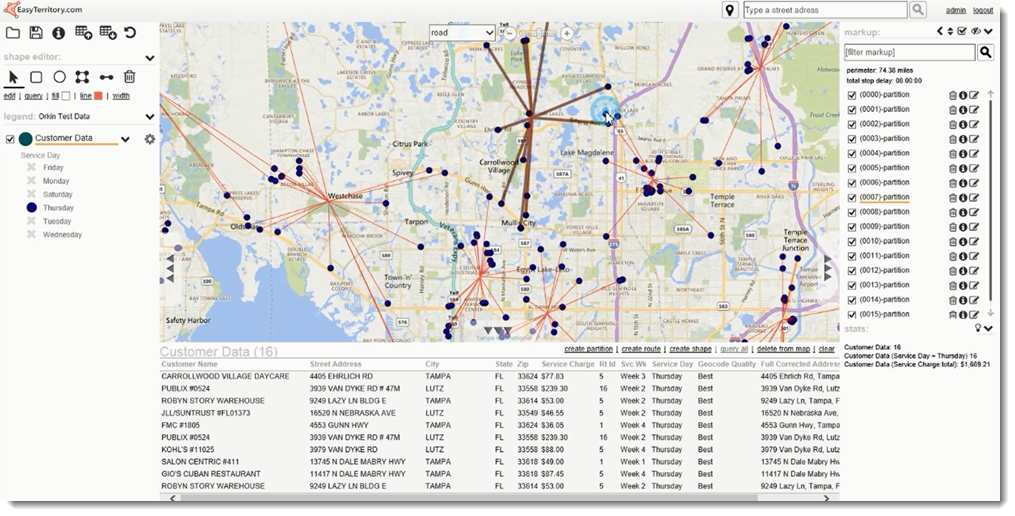
Task: Show info for (0003)-partition
Action: pyautogui.click(x=963, y=139)
